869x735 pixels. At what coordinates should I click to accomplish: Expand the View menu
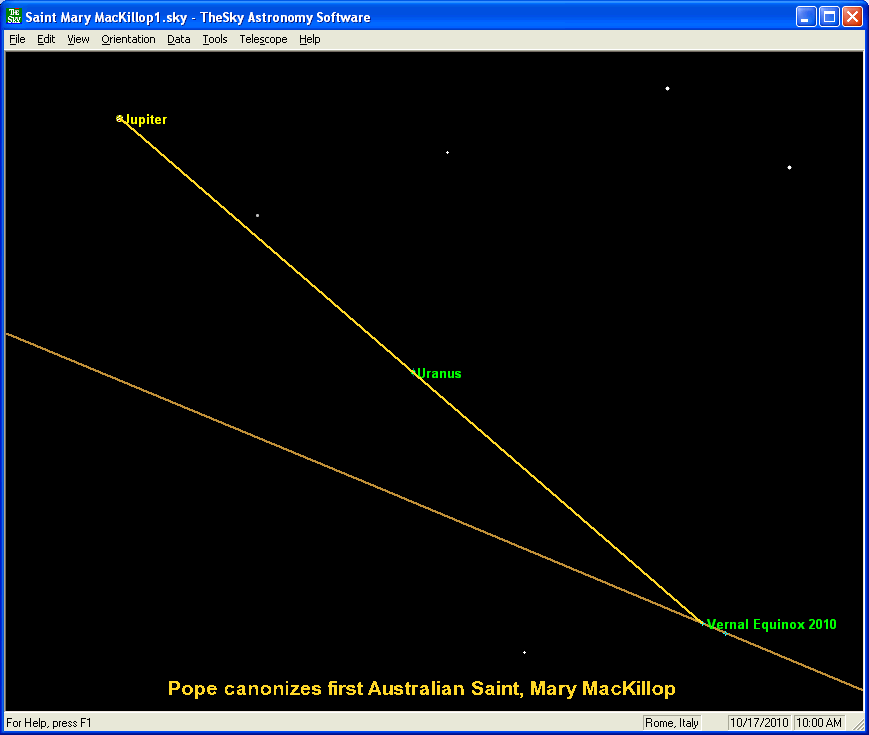coord(78,39)
